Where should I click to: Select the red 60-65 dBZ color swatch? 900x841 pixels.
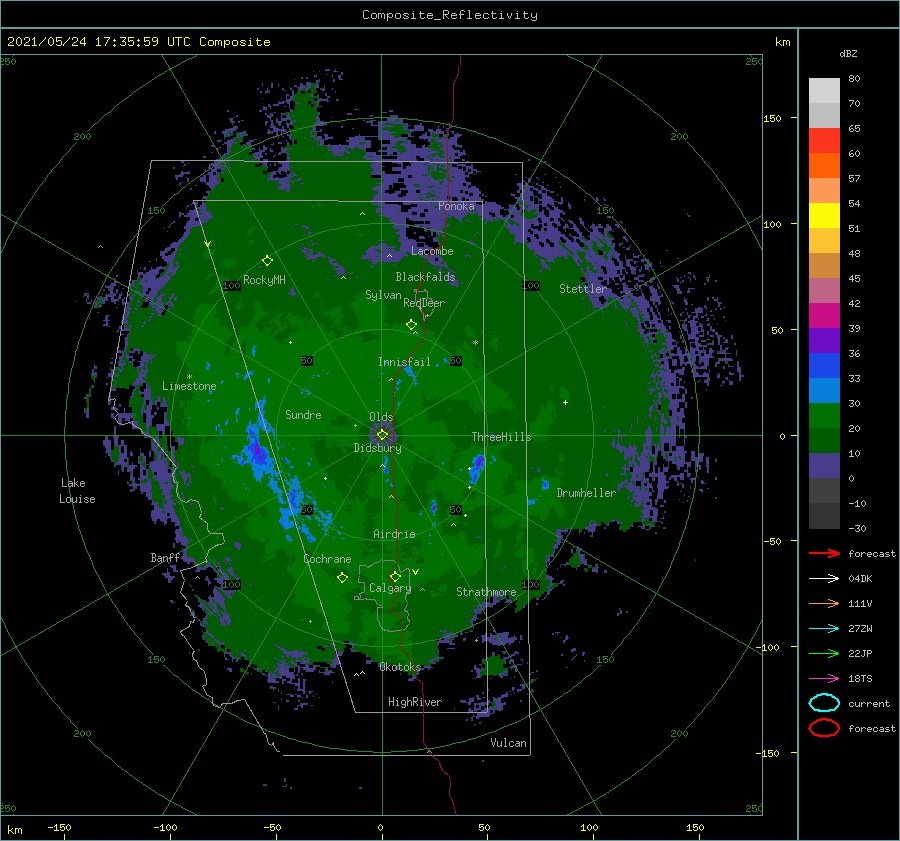(x=824, y=141)
